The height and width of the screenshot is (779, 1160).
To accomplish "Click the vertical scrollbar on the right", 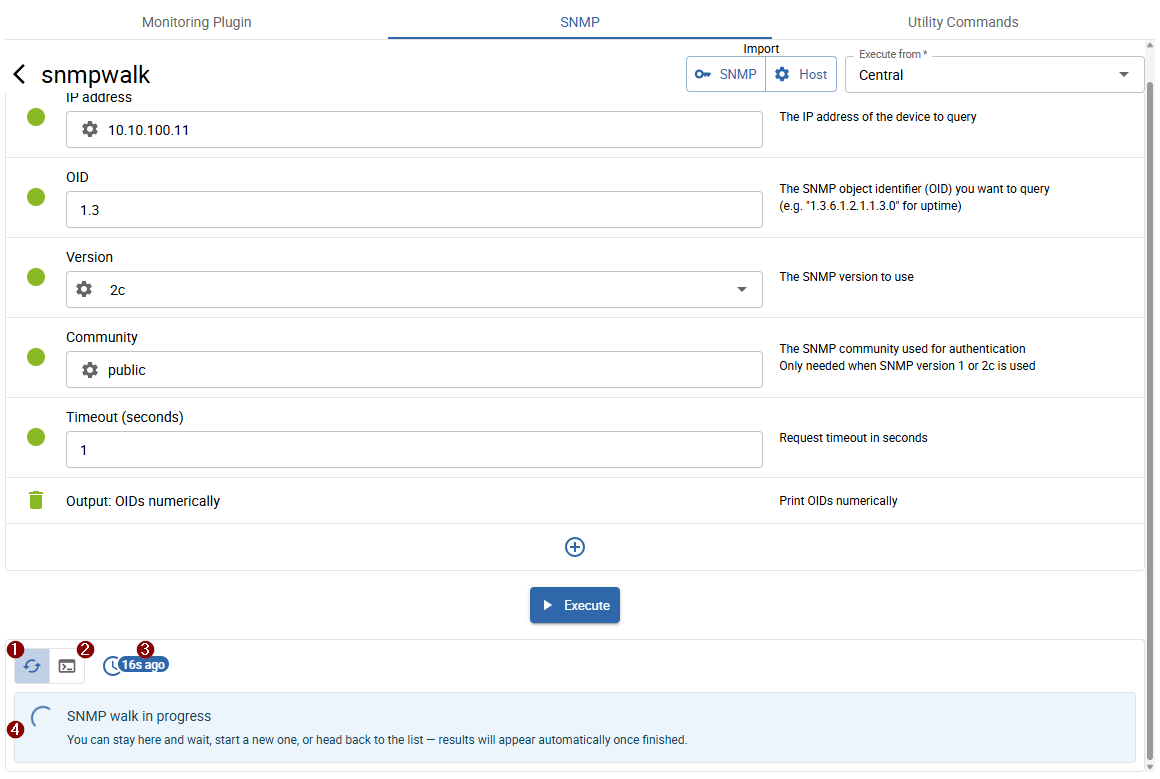I will tap(1150, 400).
